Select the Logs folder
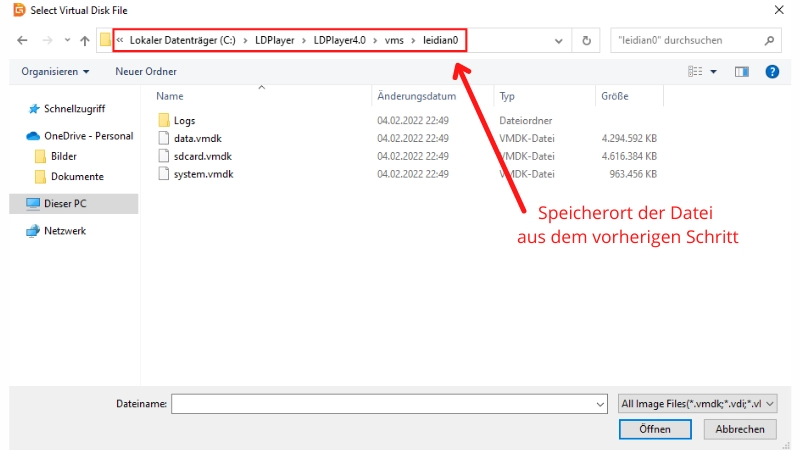 (x=184, y=120)
